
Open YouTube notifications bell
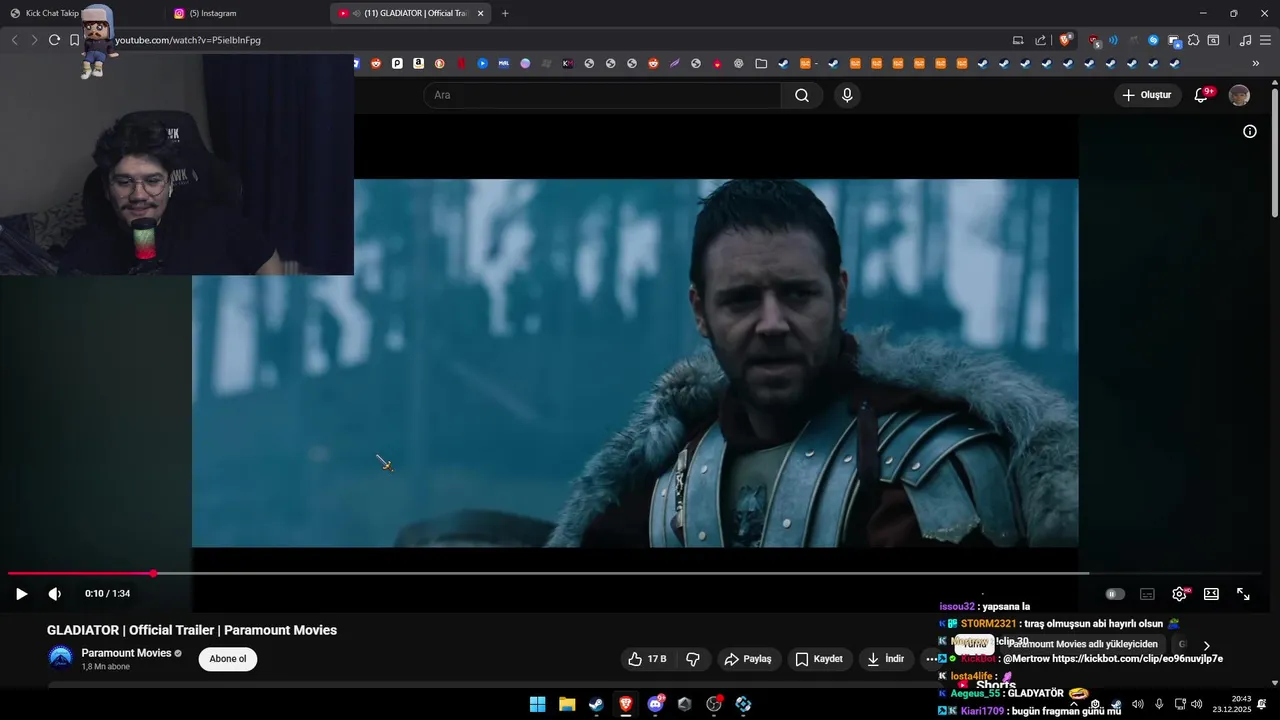point(1202,95)
